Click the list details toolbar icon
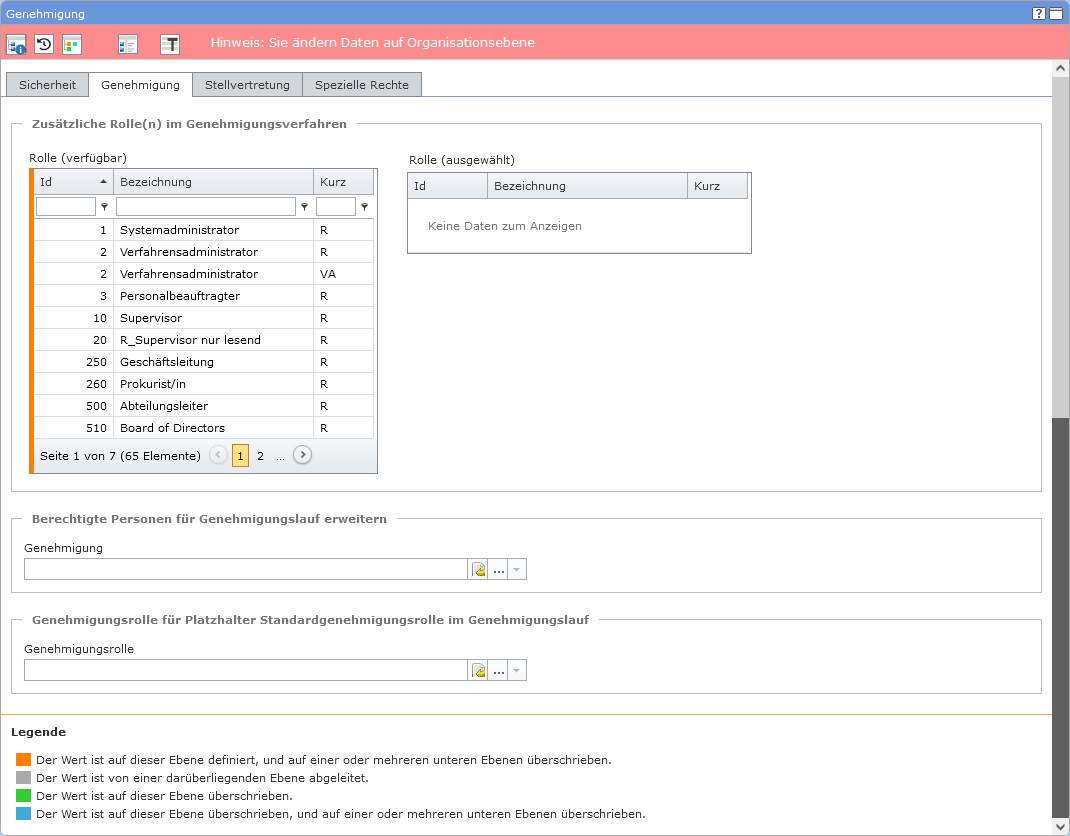This screenshot has width=1070, height=836. pos(127,44)
